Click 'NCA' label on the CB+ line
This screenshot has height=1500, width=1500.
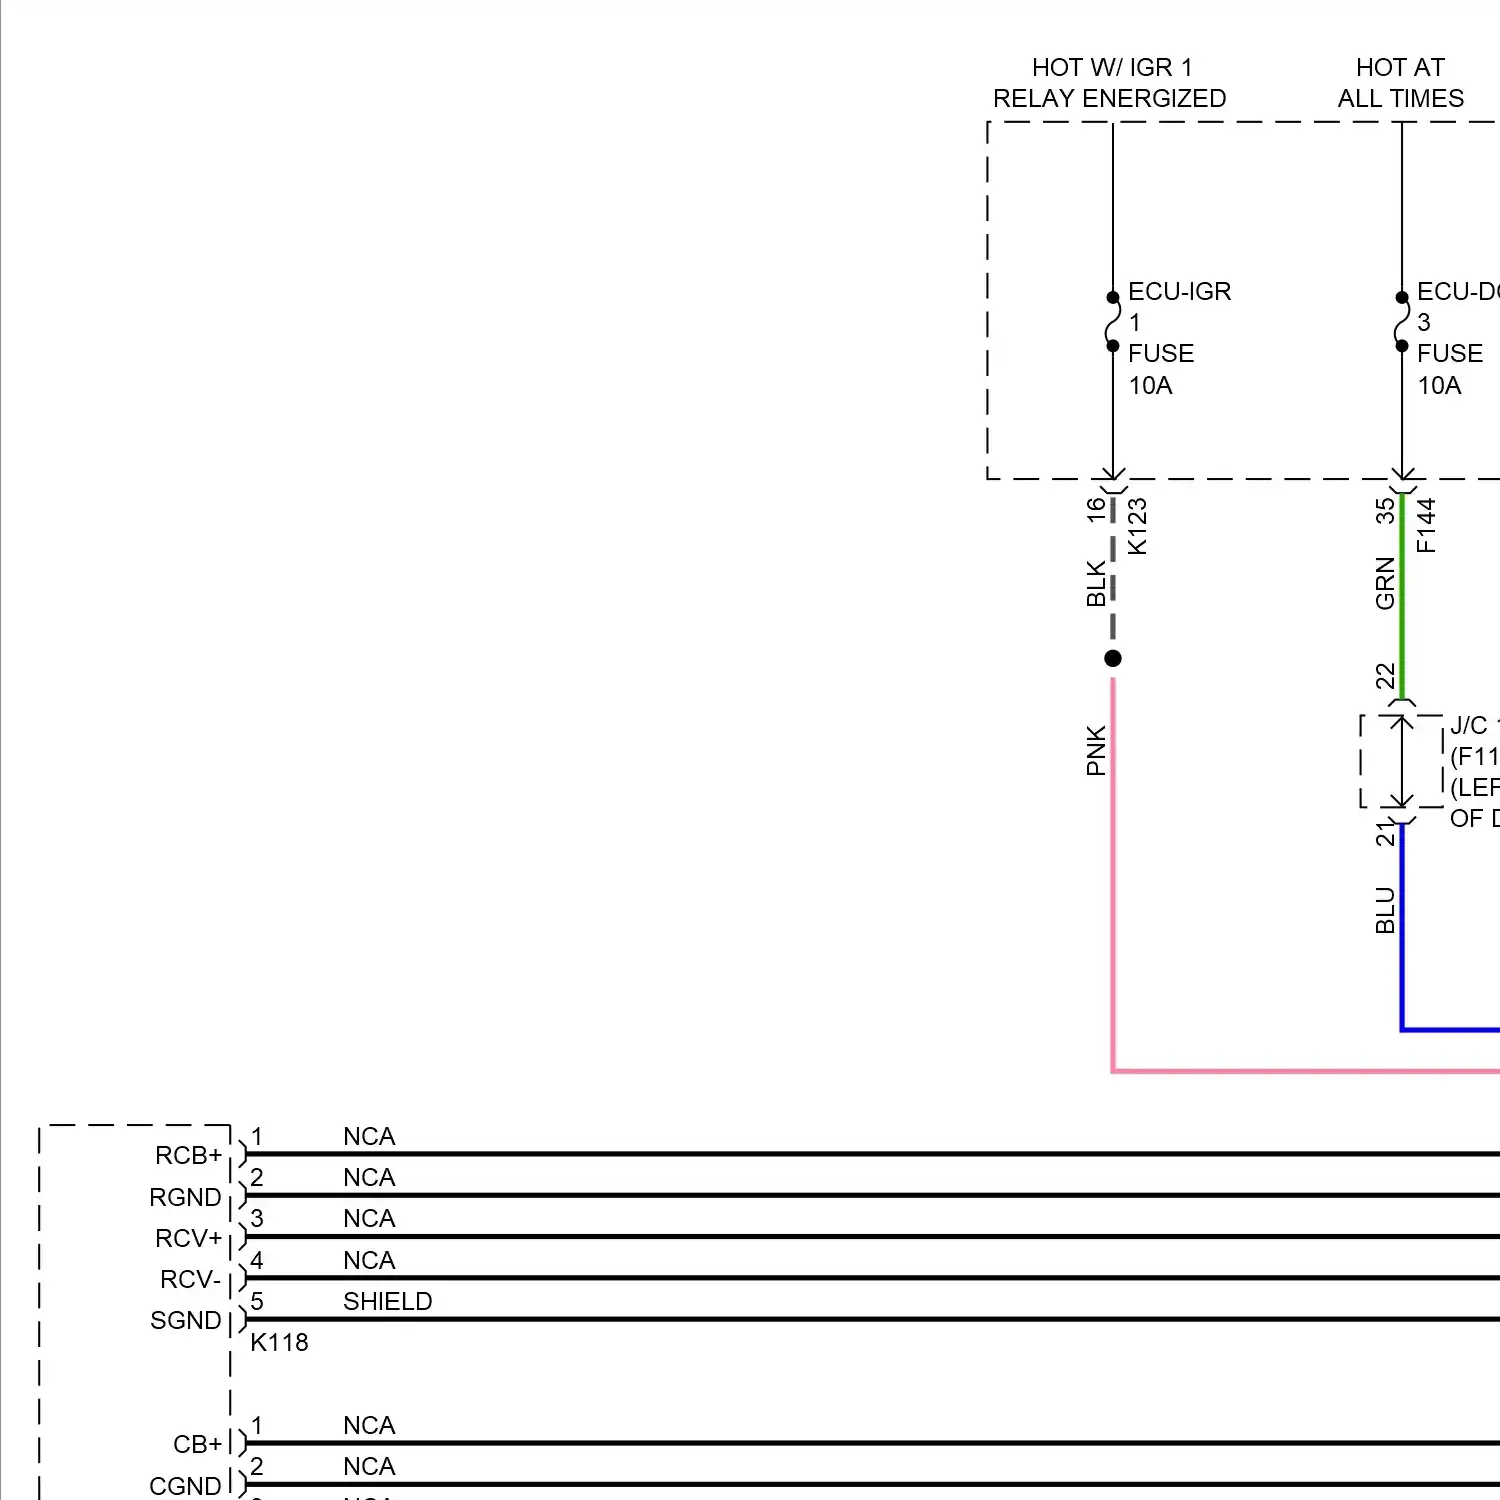(x=369, y=1425)
